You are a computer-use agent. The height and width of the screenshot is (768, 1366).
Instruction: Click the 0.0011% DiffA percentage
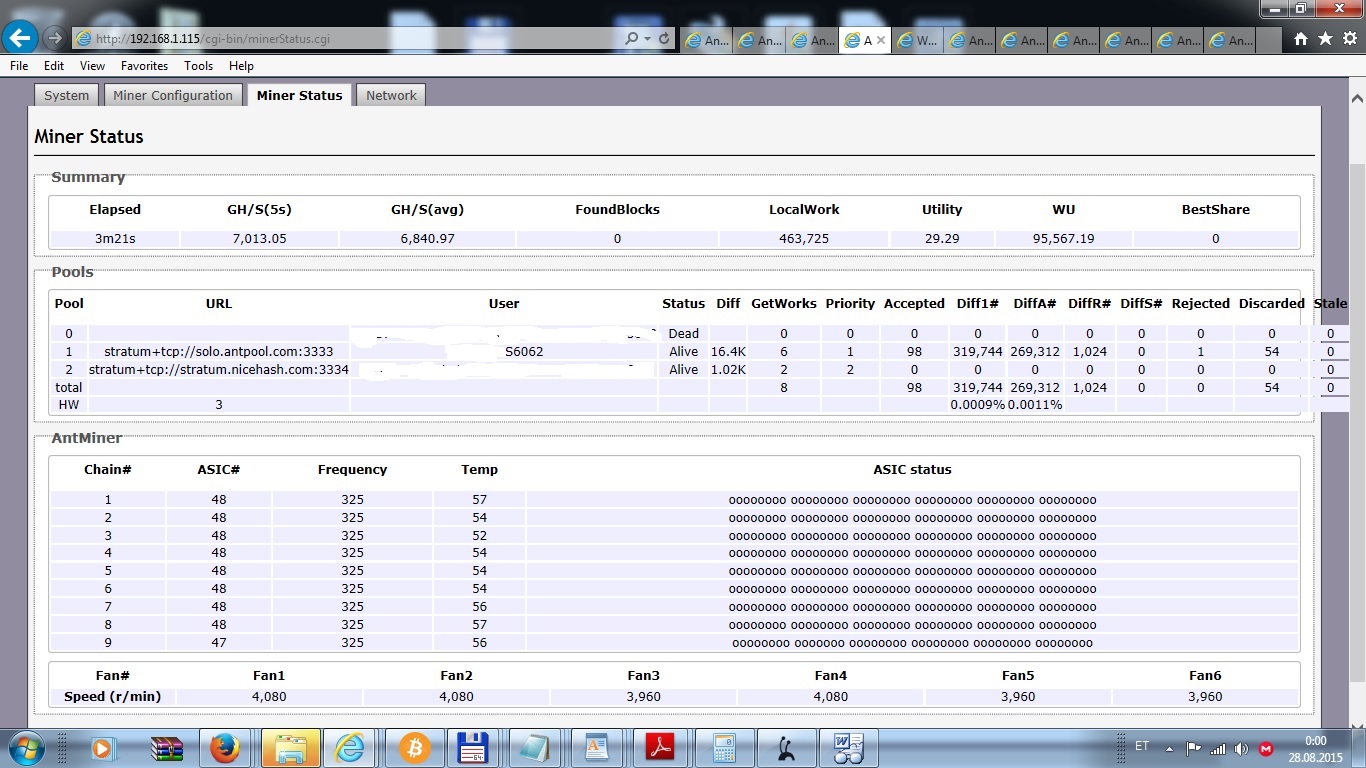click(x=1035, y=405)
